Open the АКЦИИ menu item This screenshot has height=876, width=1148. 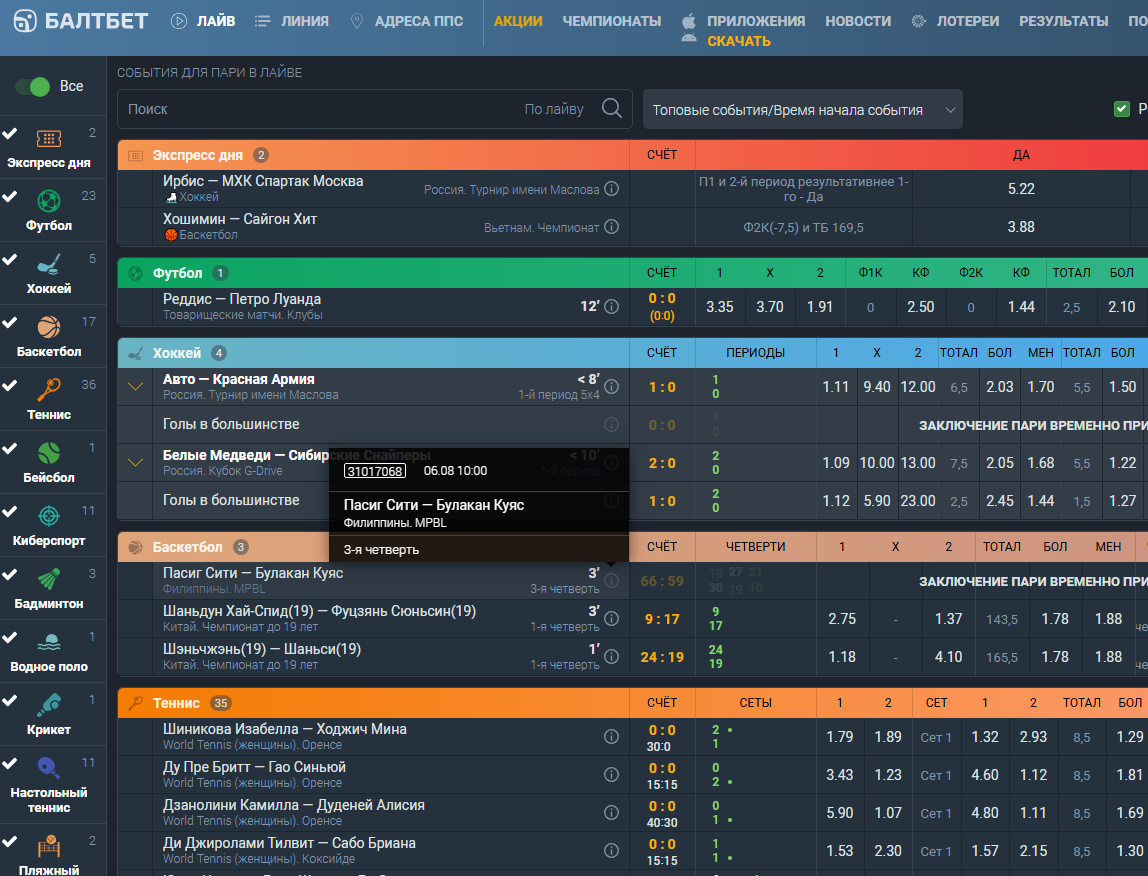(x=518, y=21)
